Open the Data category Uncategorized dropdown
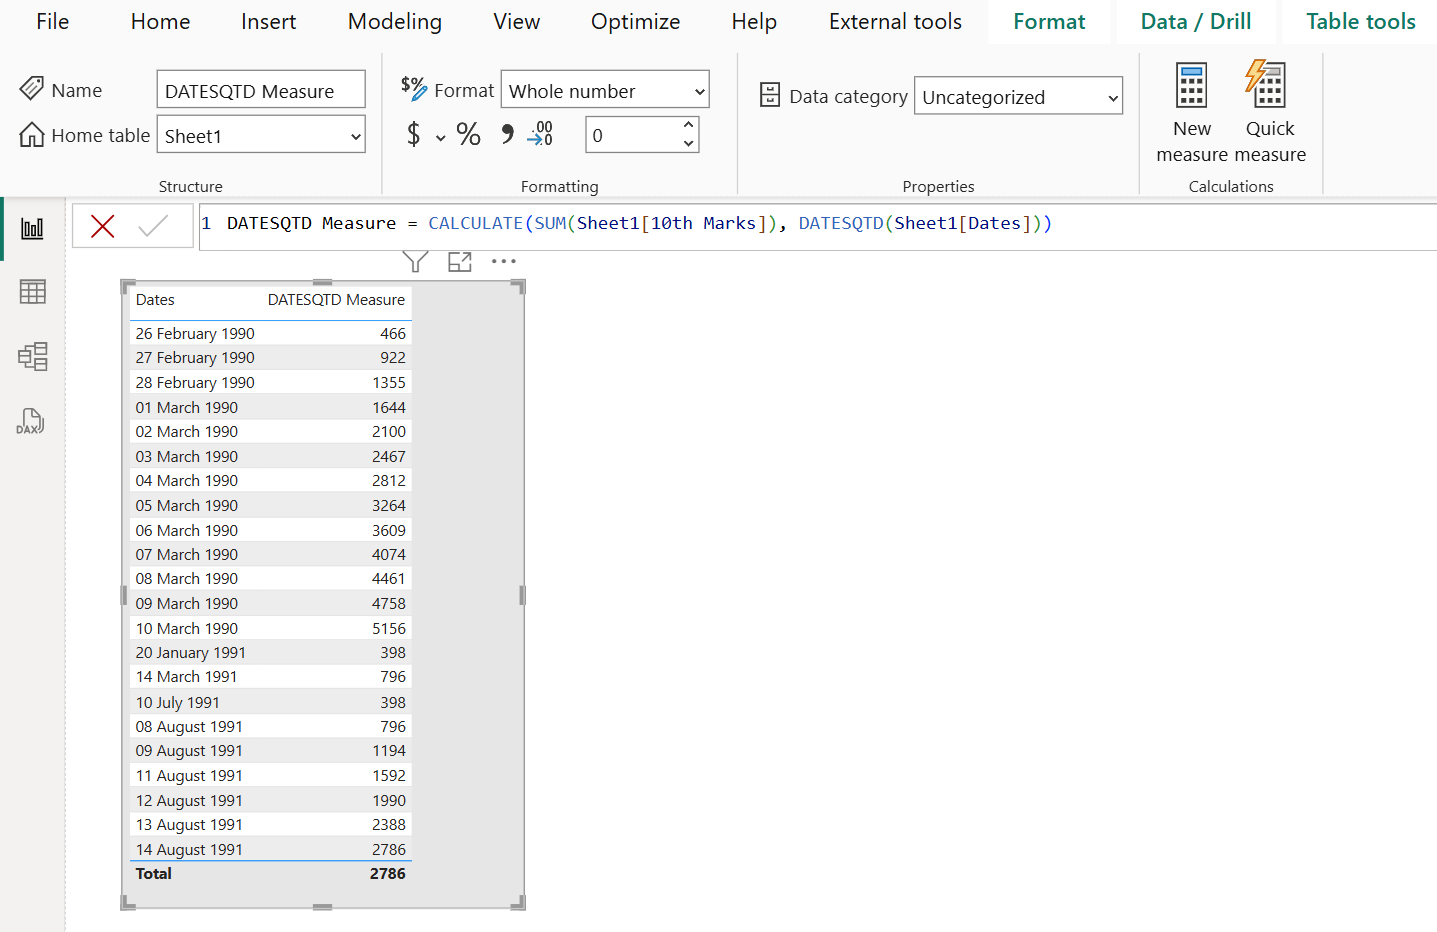 1017,95
